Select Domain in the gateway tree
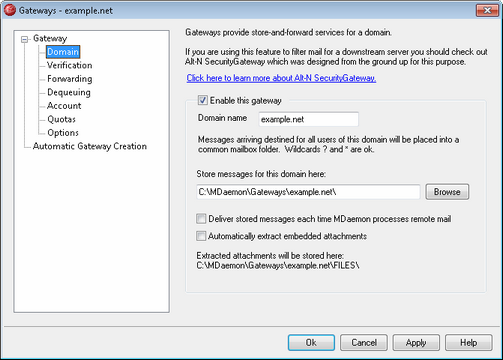Screen dimensions: 503x360 [x=63, y=52]
